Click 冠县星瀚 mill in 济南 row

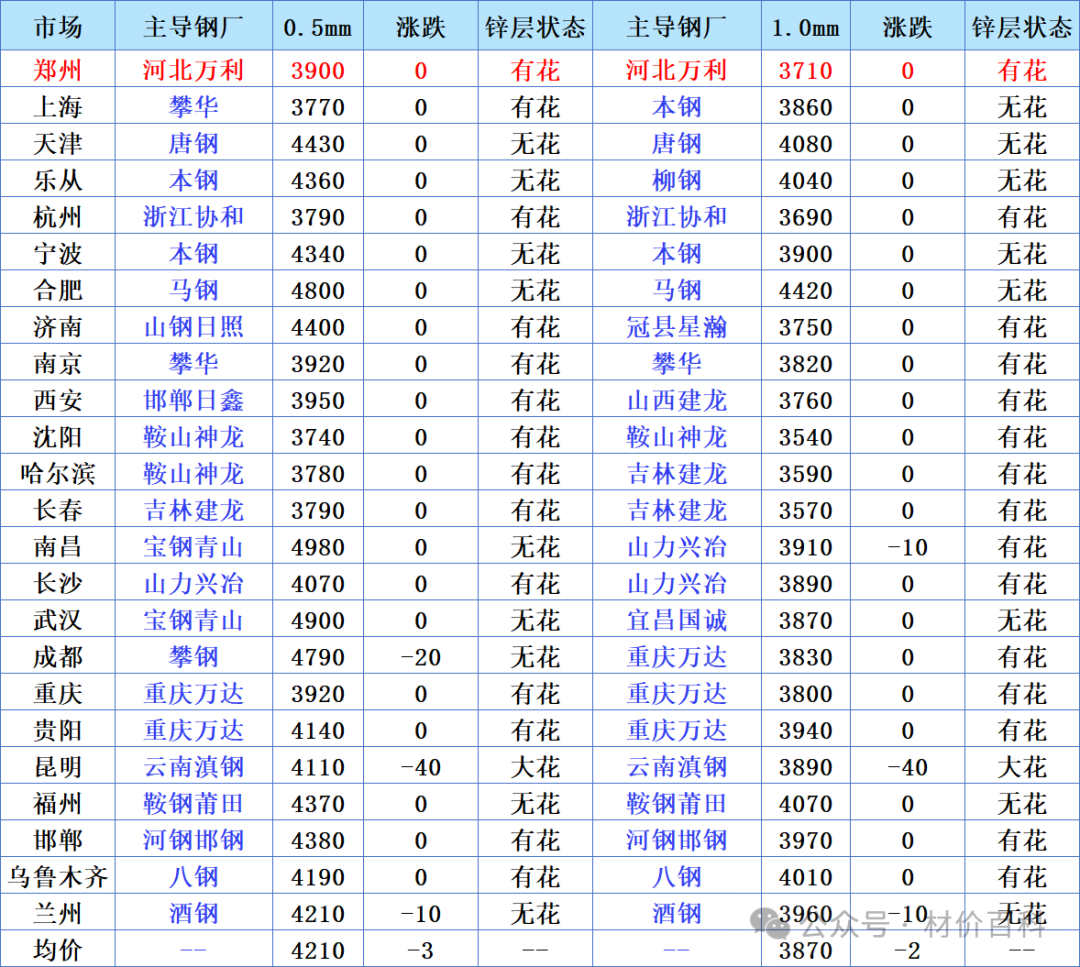(x=676, y=327)
